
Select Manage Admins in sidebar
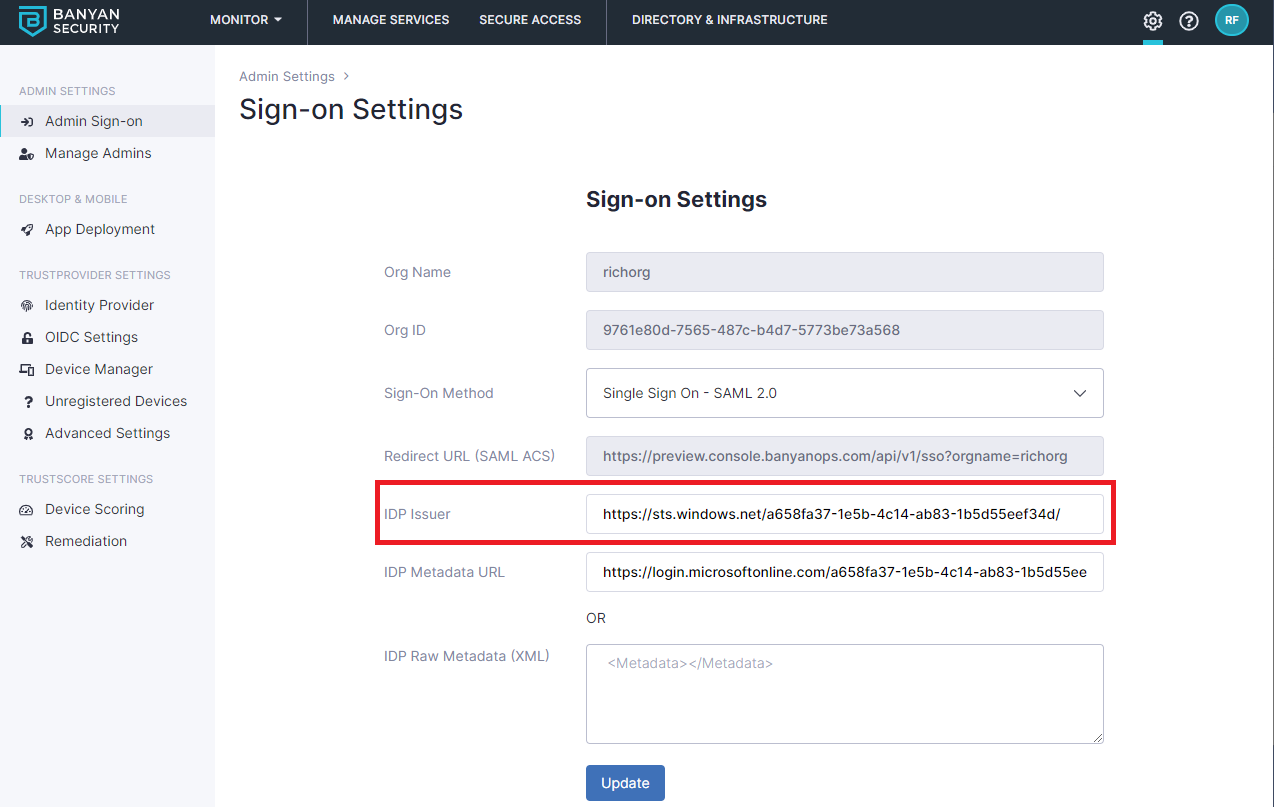tap(98, 153)
